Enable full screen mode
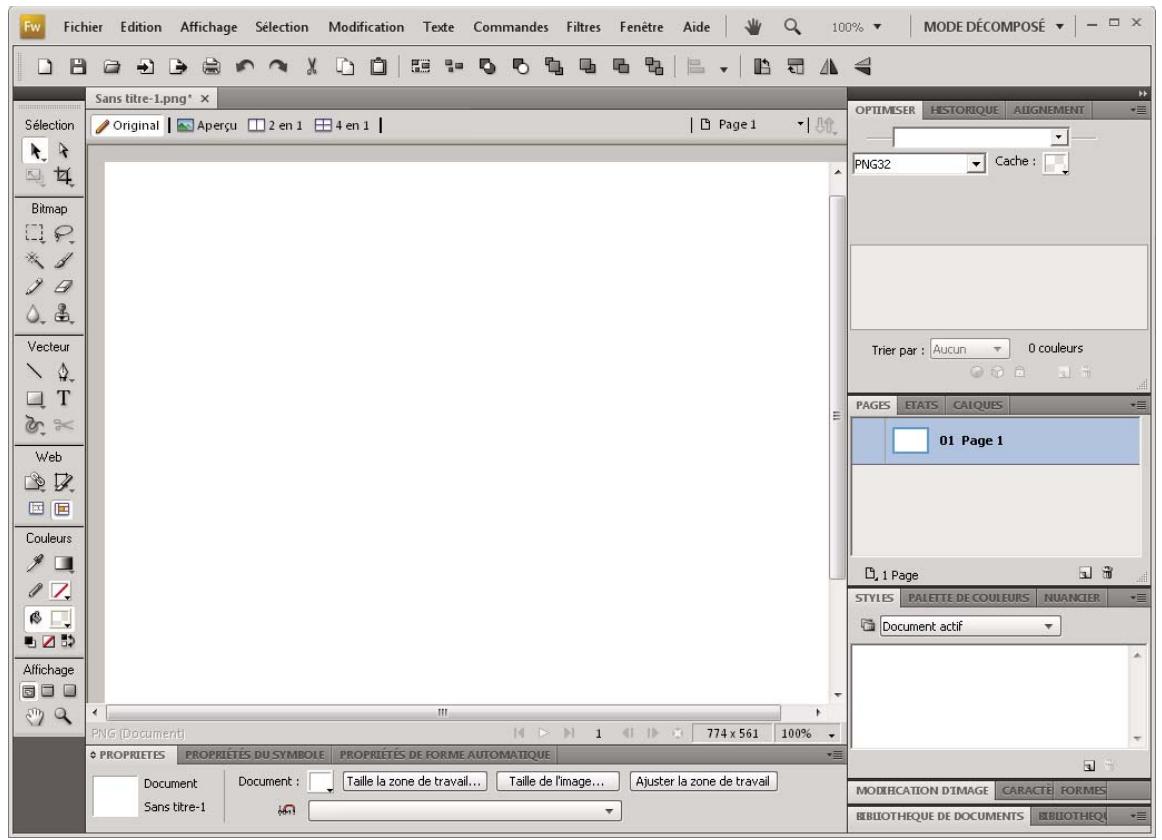 click(x=70, y=691)
